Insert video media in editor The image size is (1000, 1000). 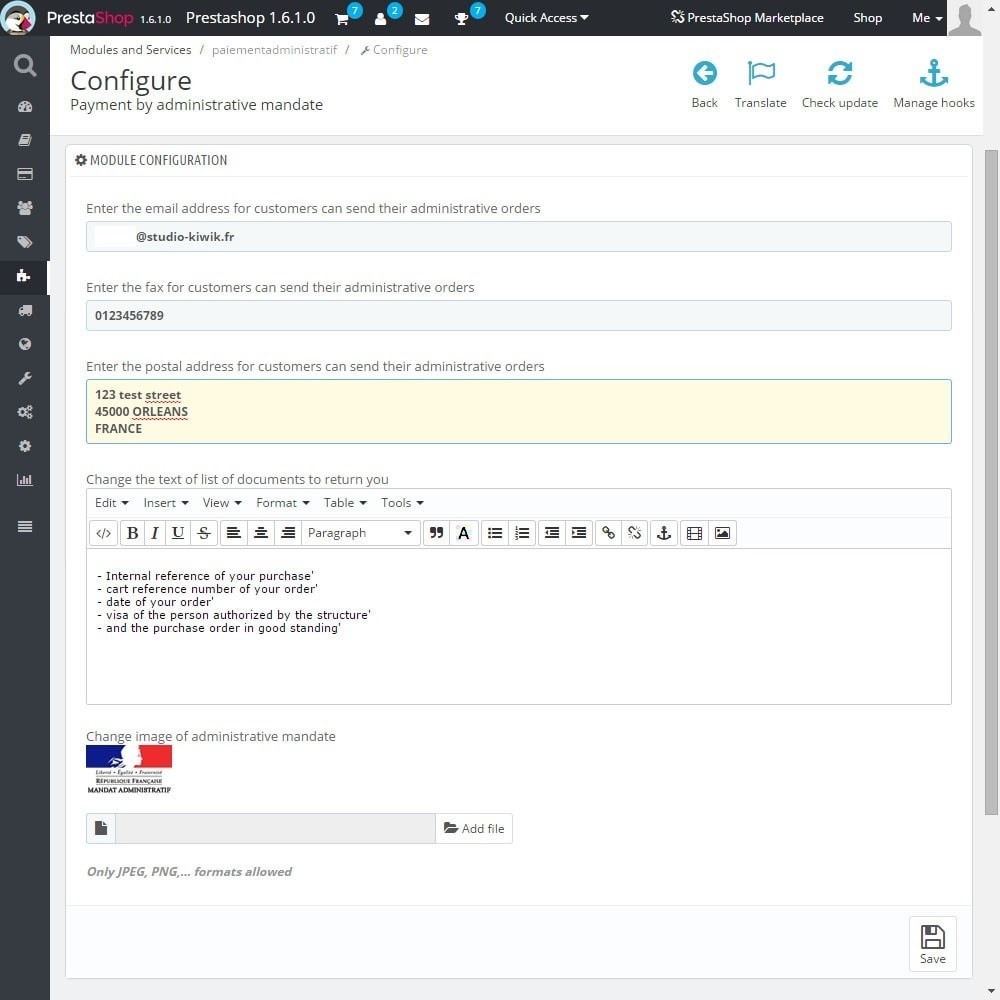[695, 533]
